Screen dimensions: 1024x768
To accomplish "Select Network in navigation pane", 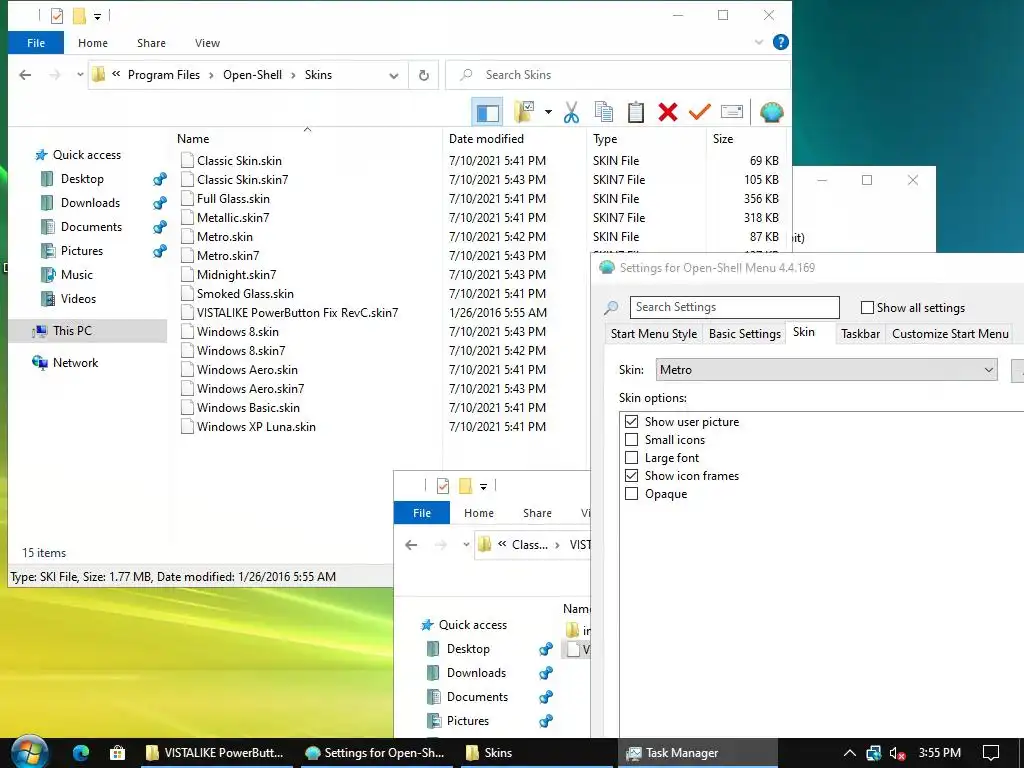I will 75,363.
